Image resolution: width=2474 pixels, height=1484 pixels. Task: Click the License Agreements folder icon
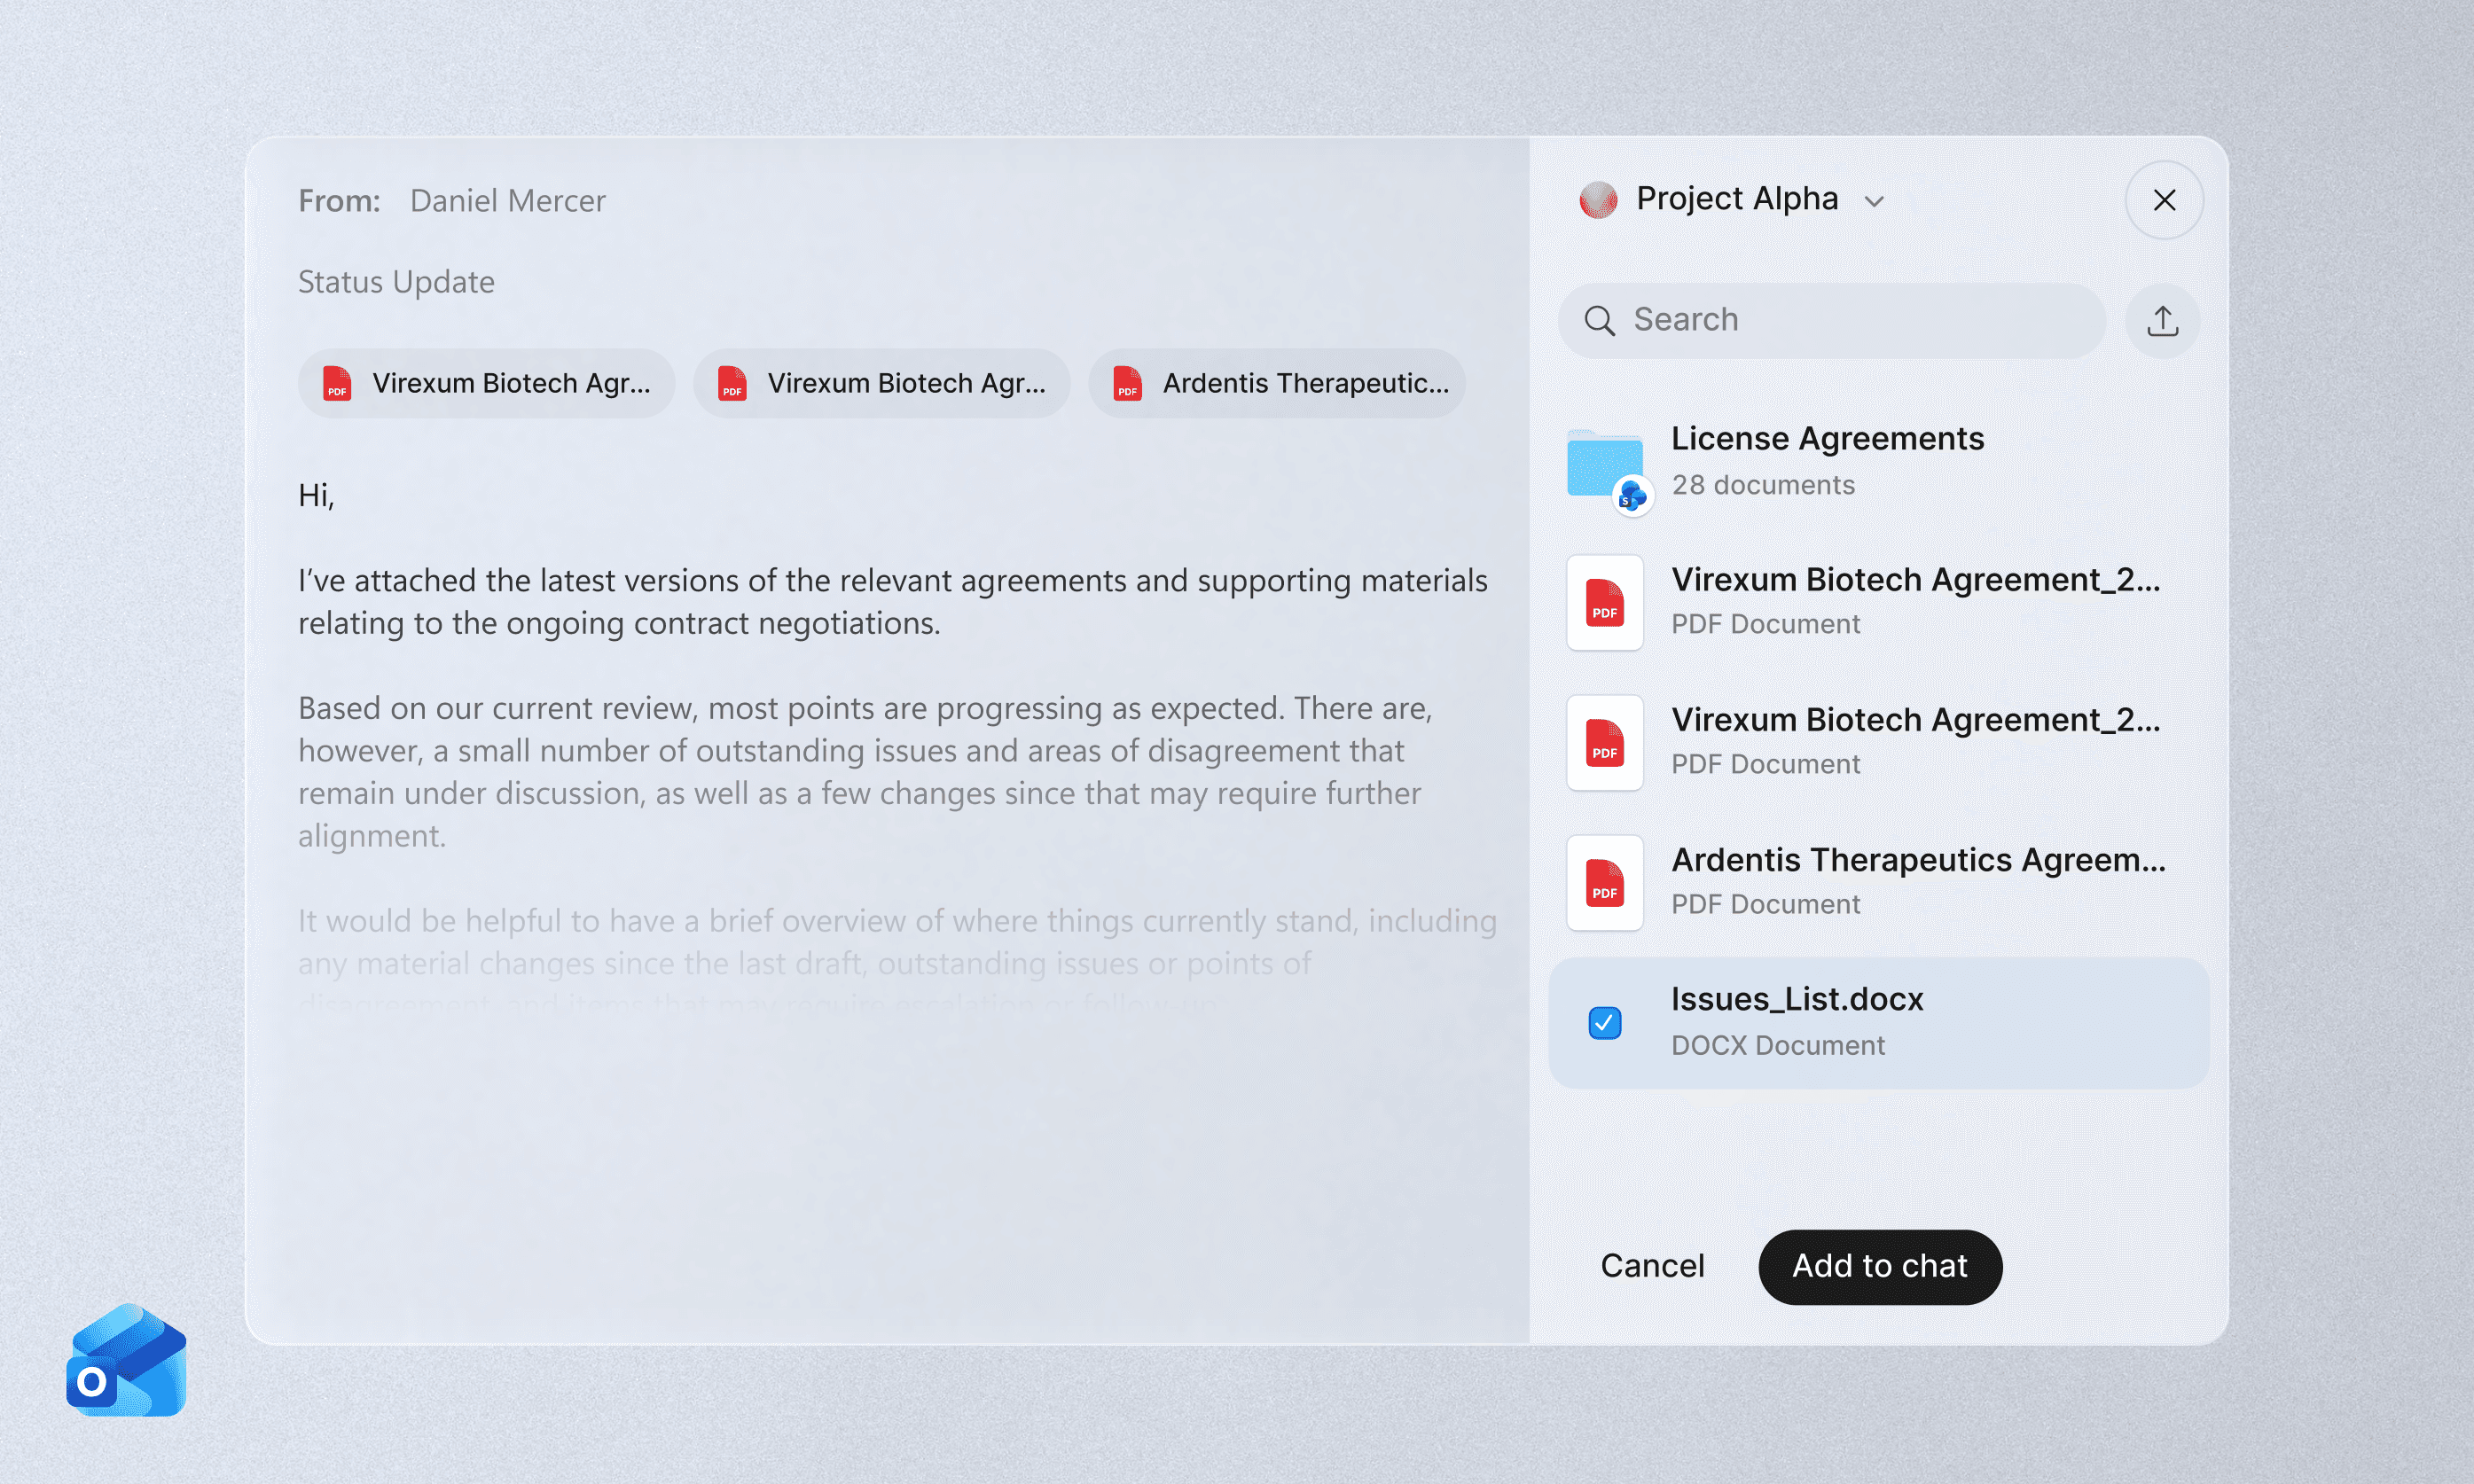click(1606, 466)
